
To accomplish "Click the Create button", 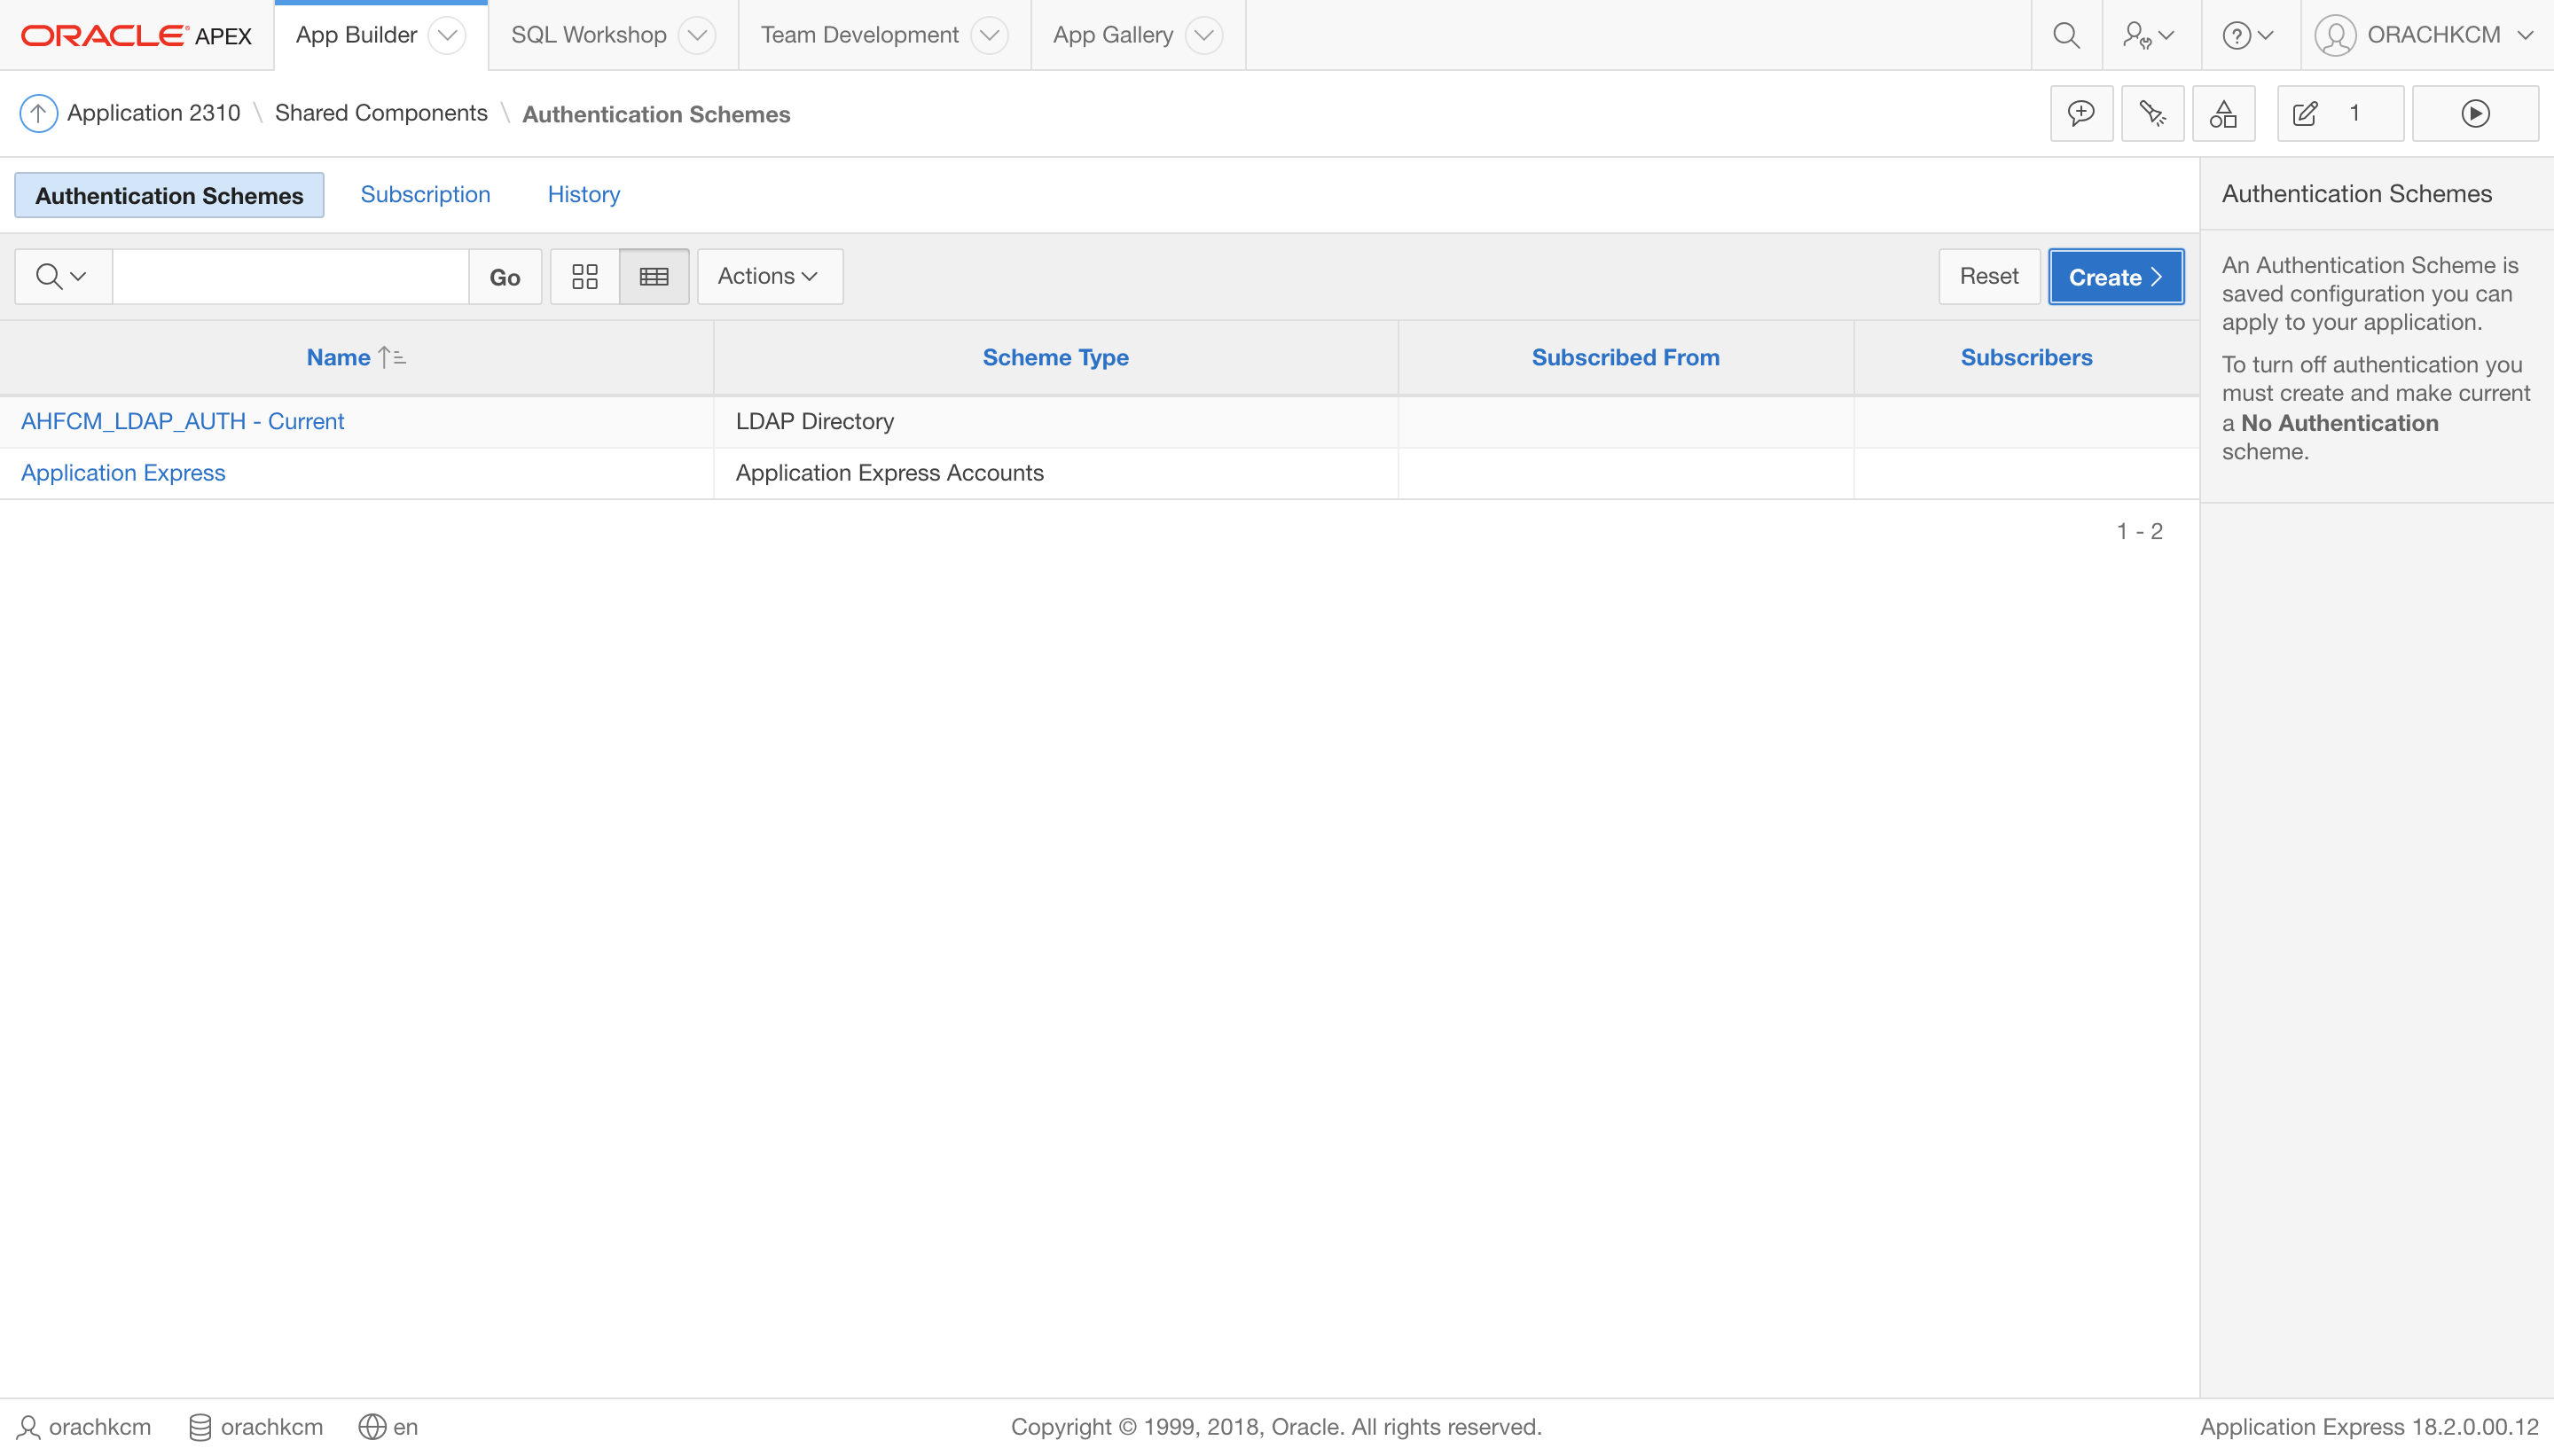I will 2115,277.
